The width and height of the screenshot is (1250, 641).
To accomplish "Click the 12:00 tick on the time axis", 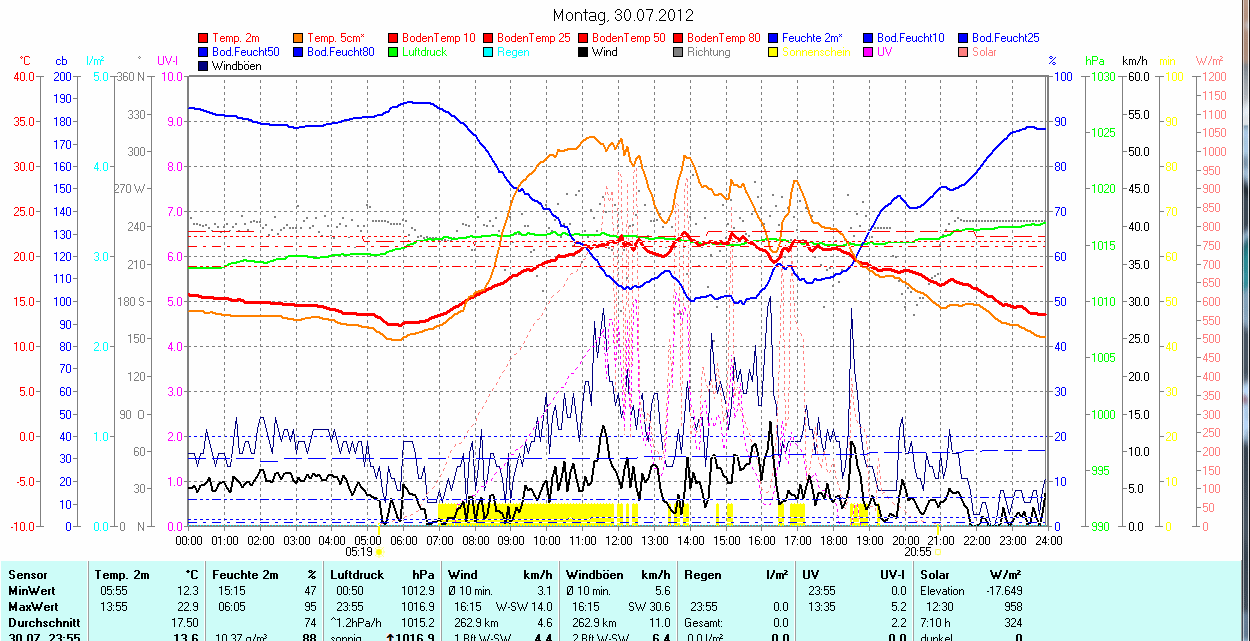I will (618, 540).
